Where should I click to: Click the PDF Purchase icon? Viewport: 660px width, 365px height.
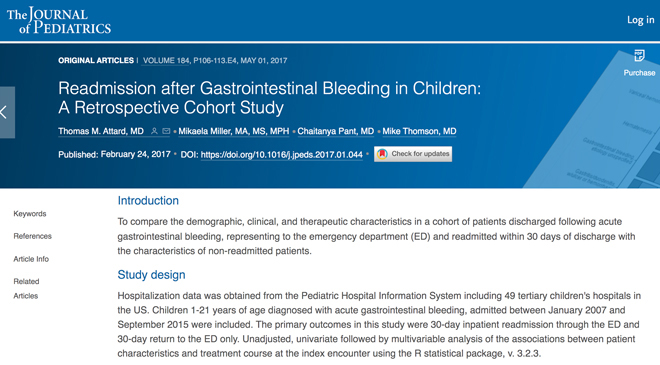click(x=639, y=55)
